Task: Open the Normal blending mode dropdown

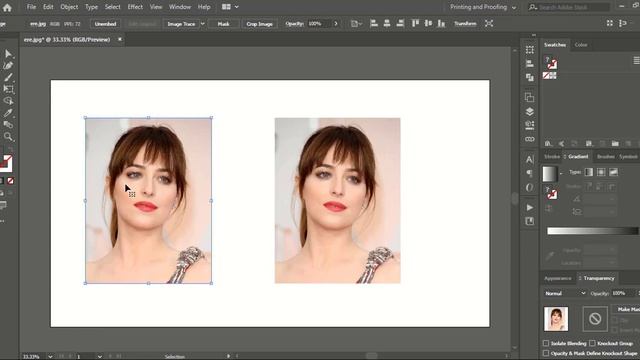Action: [x=565, y=293]
